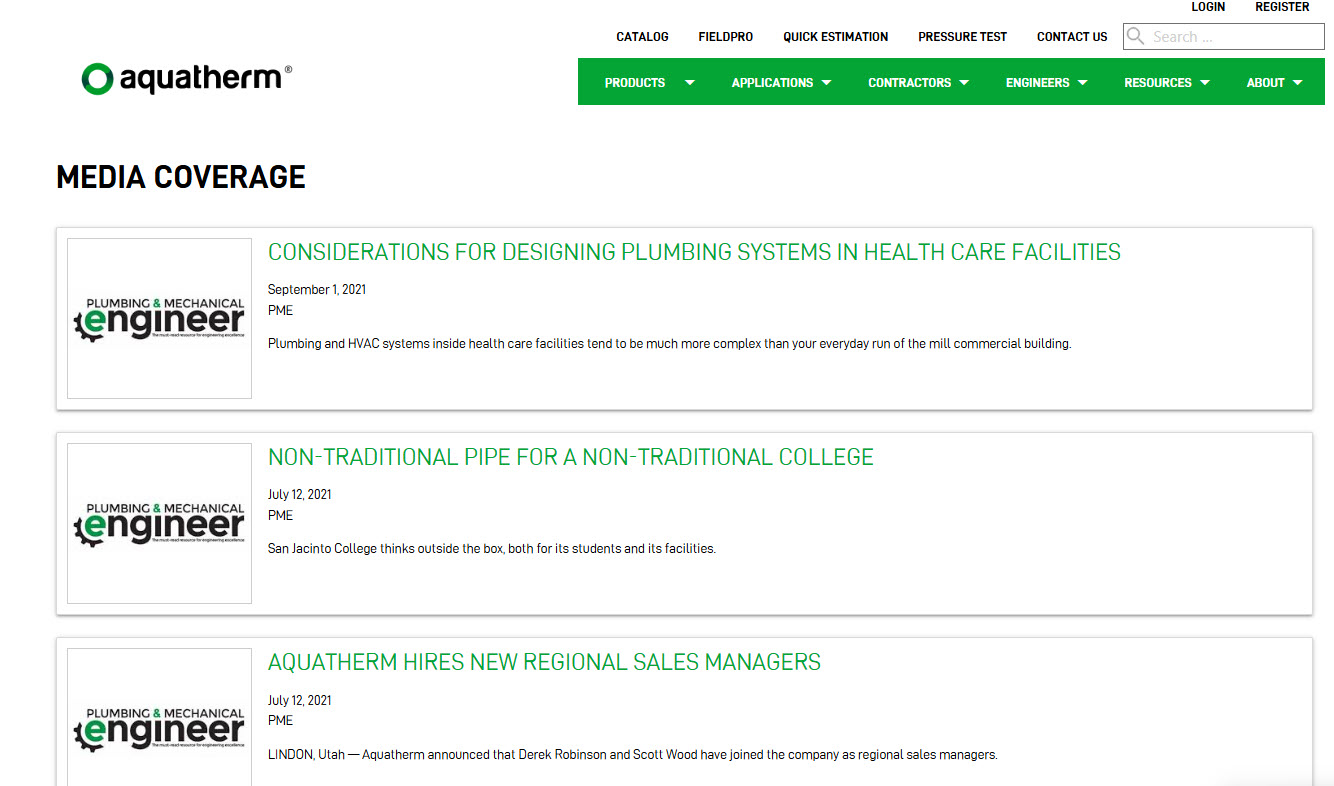1334x786 pixels.
Task: Focus the Search input field
Action: [1235, 37]
